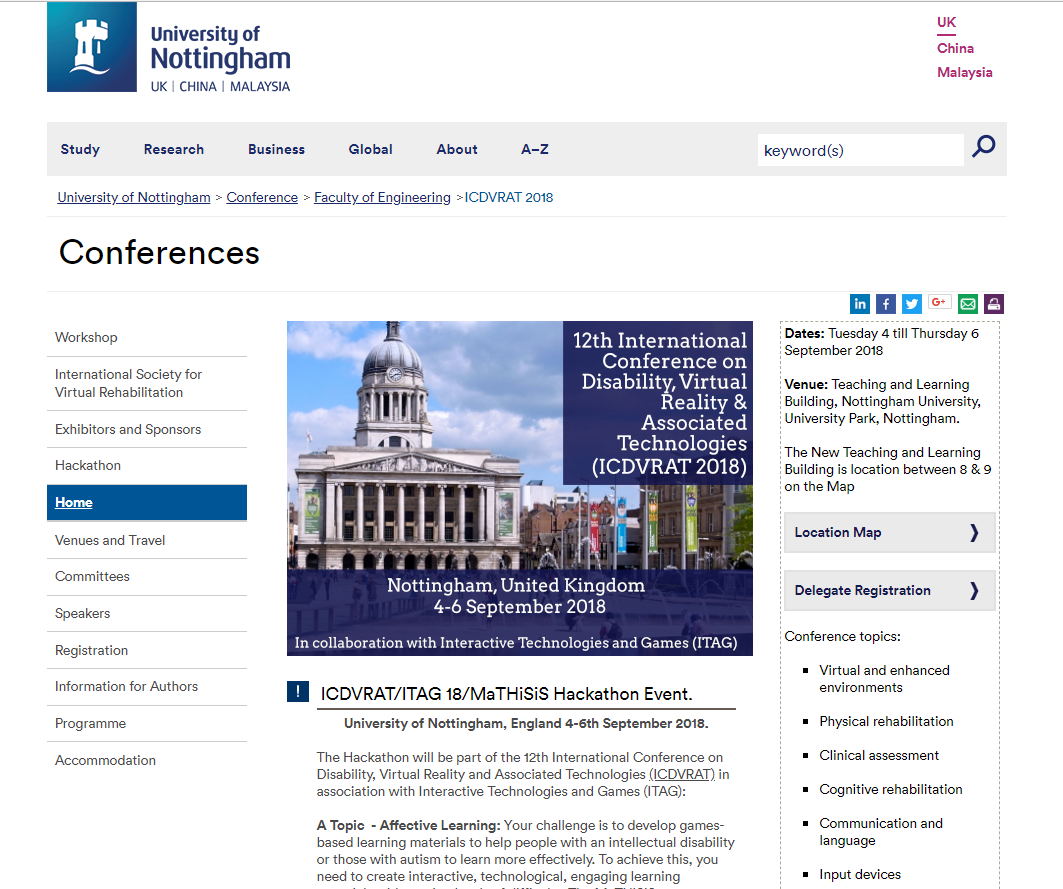
Task: Open Faculty of Engineering breadcrumb link
Action: [382, 197]
